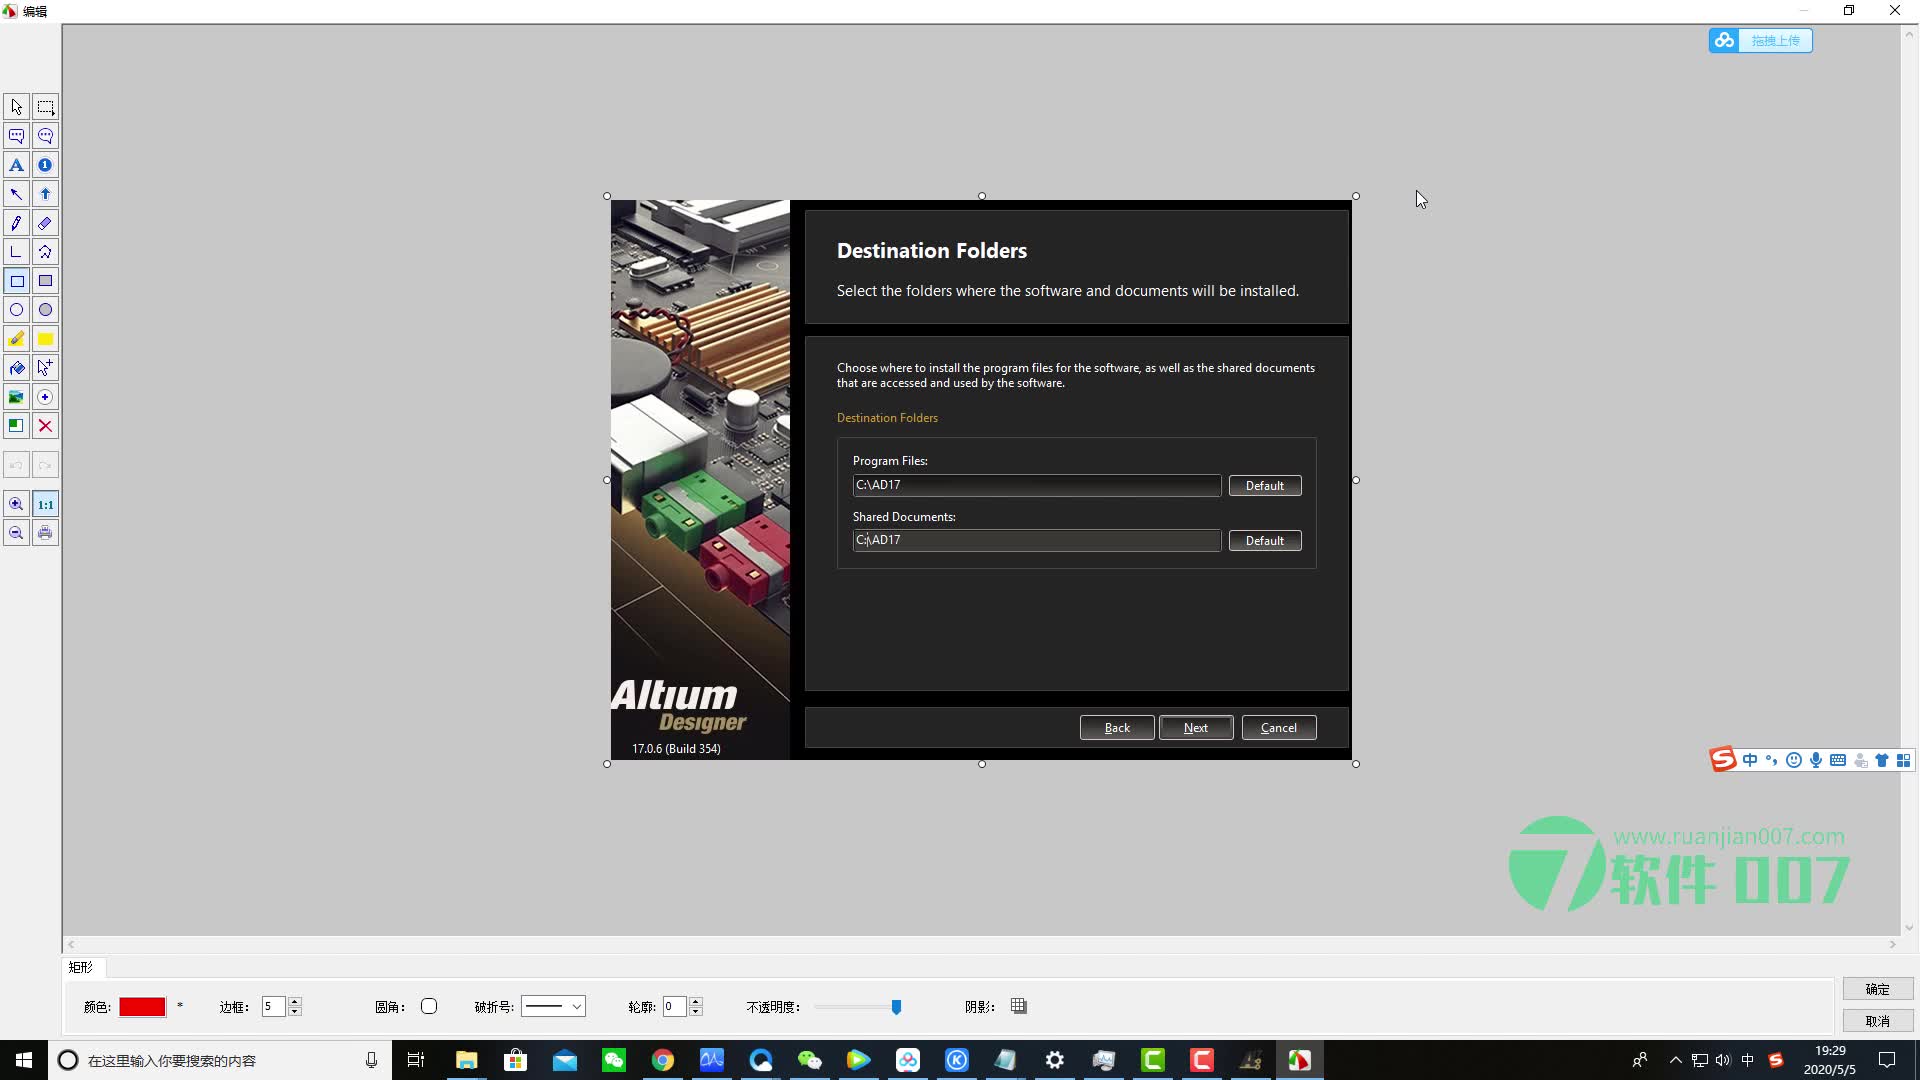Click the zoom-in magnifier icon
This screenshot has height=1080, width=1920.
pyautogui.click(x=16, y=504)
